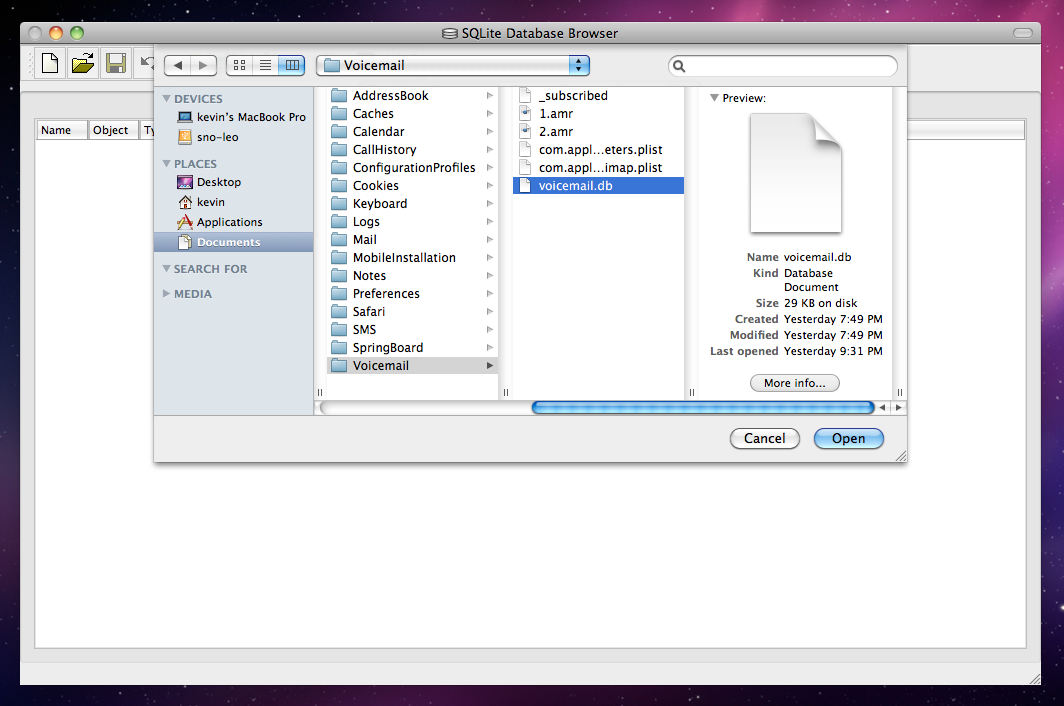The width and height of the screenshot is (1064, 706).
Task: Select the com.appl...eters.plist file
Action: (x=598, y=149)
